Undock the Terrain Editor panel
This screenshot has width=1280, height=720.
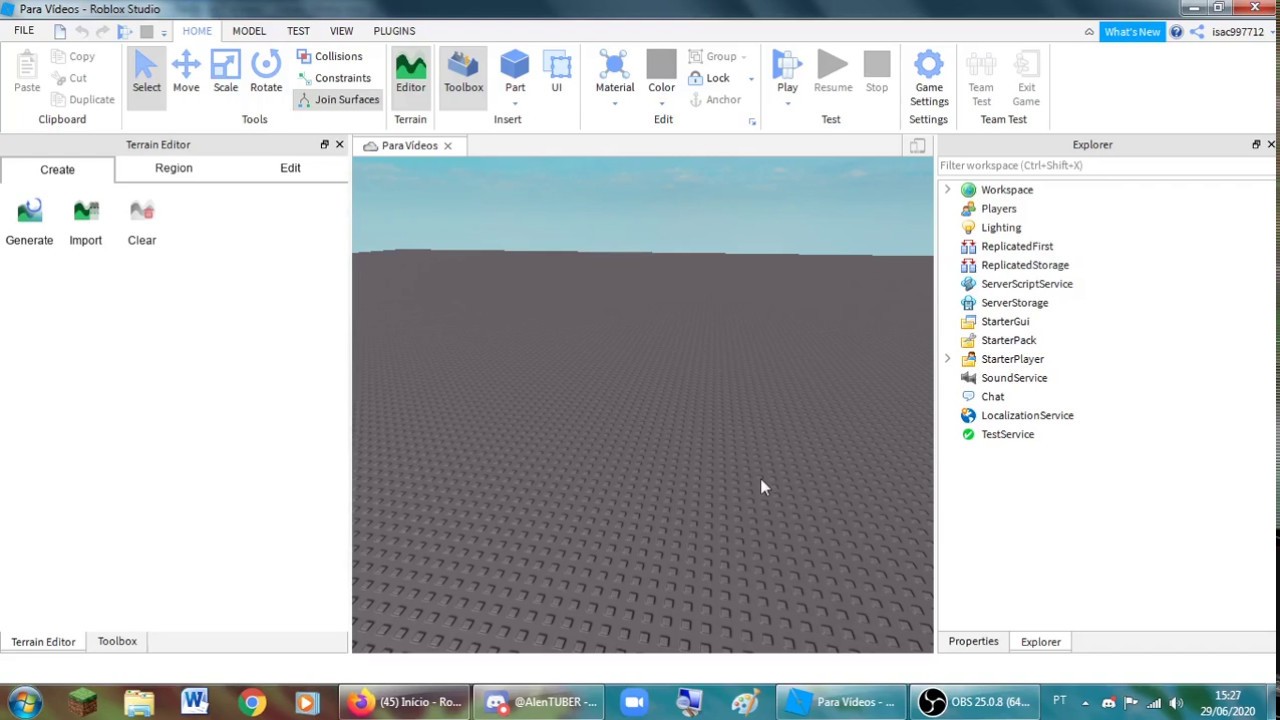324,145
